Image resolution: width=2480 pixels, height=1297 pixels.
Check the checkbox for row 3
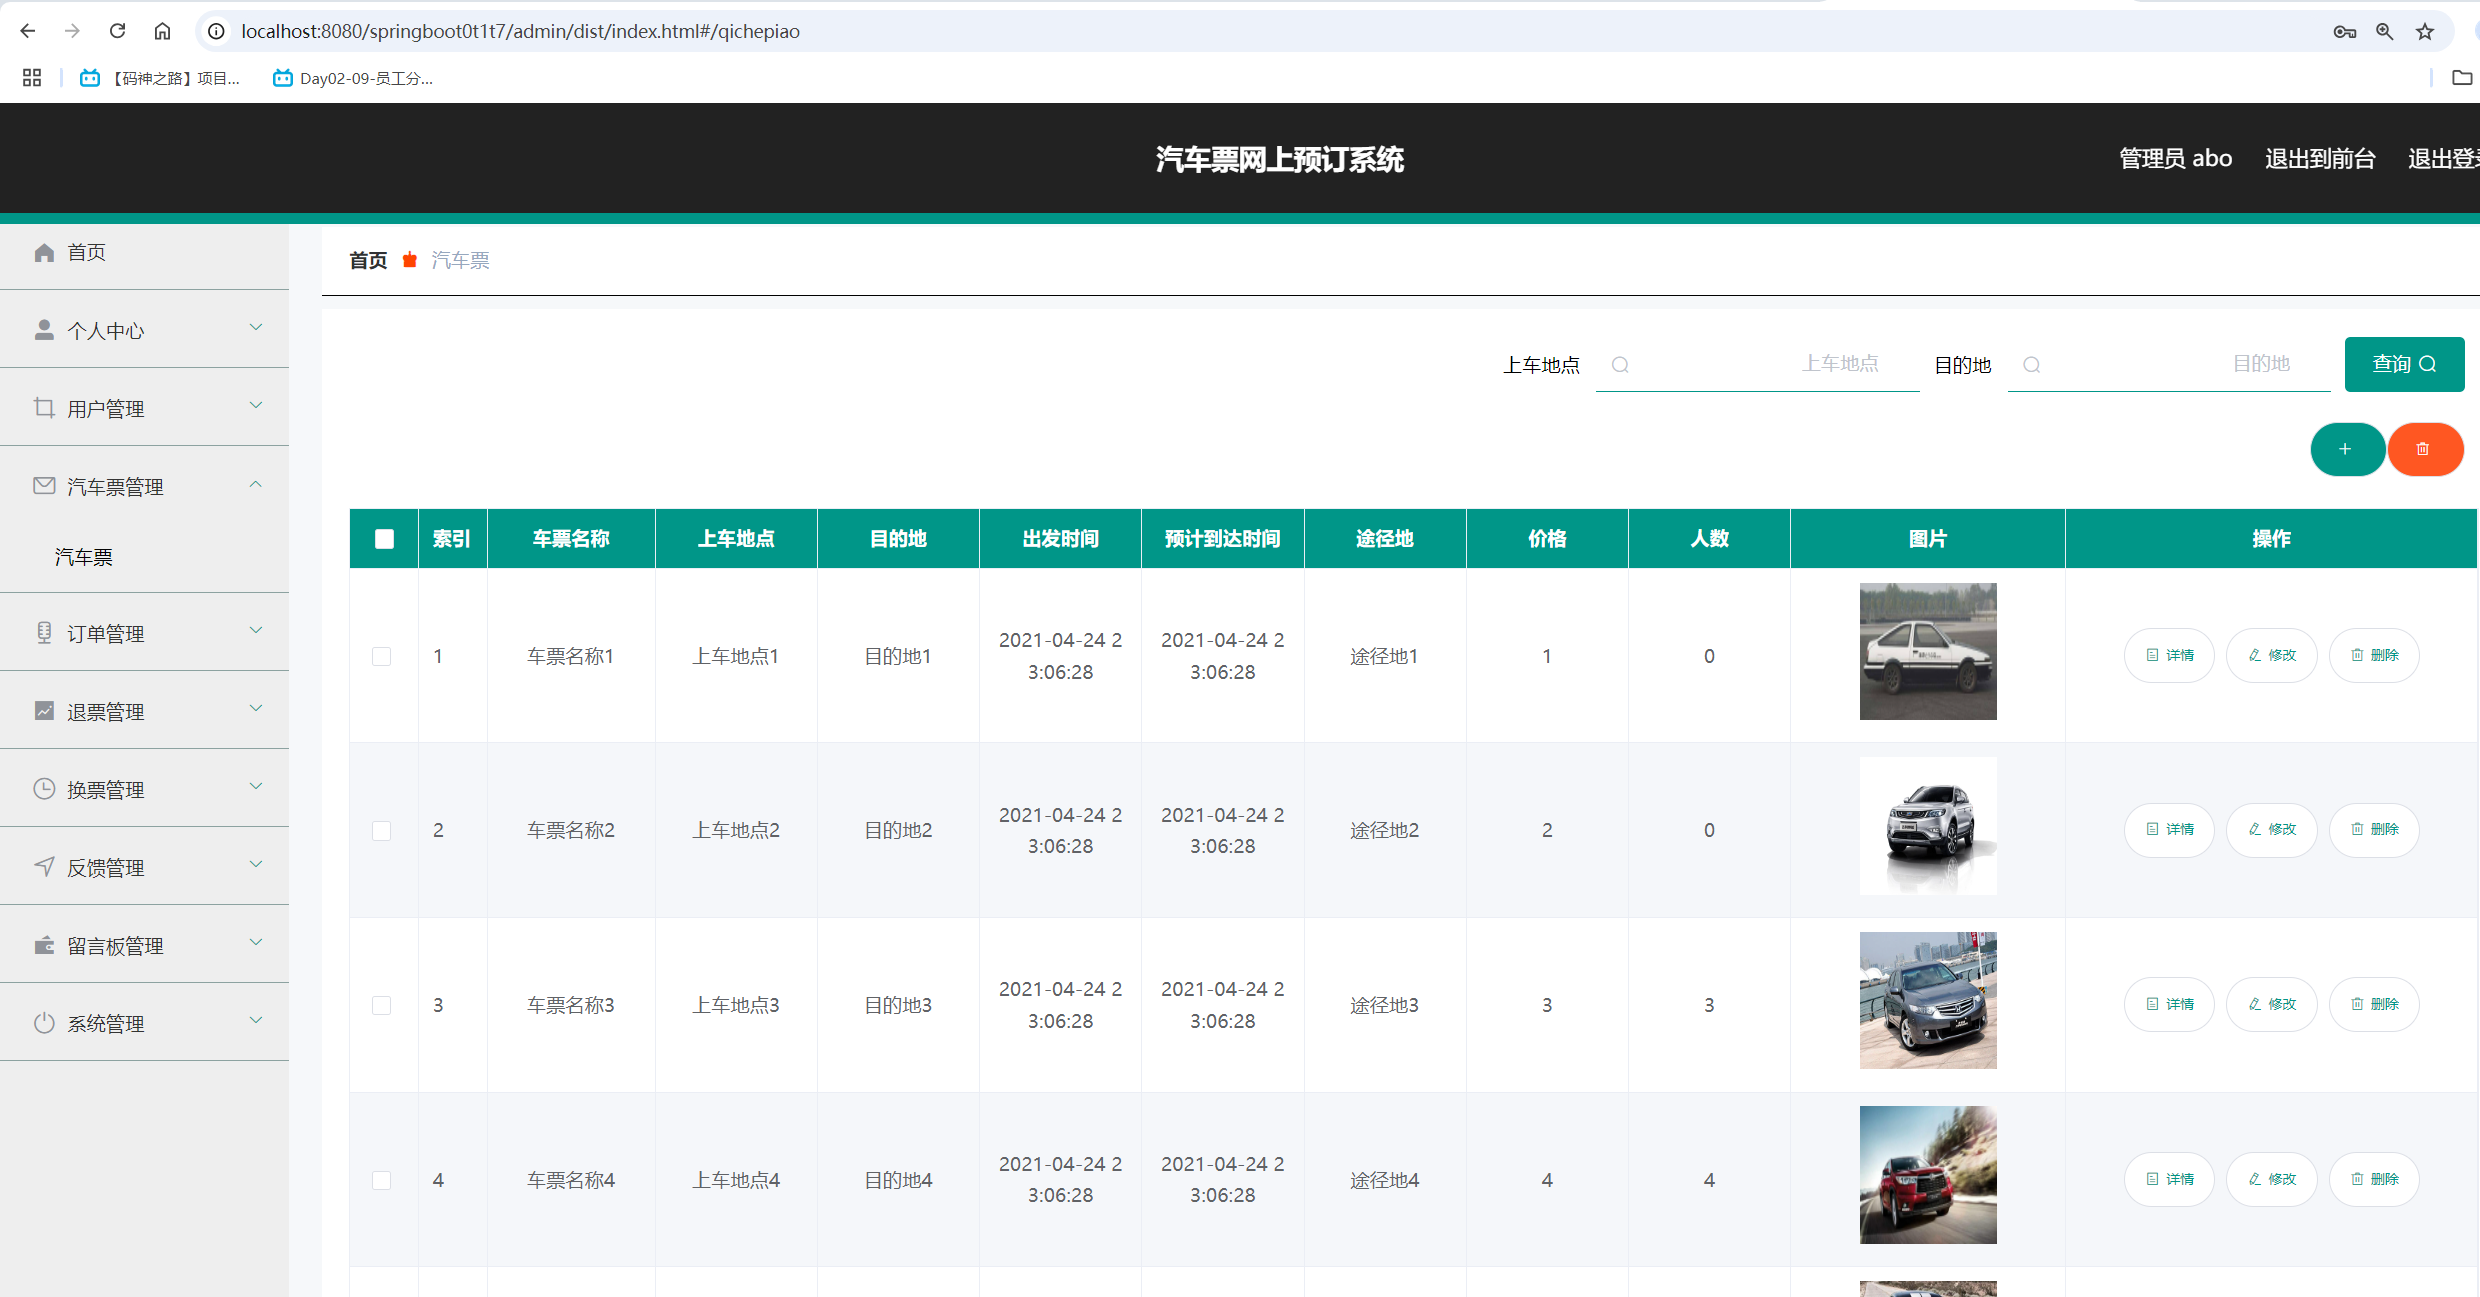pos(382,1005)
